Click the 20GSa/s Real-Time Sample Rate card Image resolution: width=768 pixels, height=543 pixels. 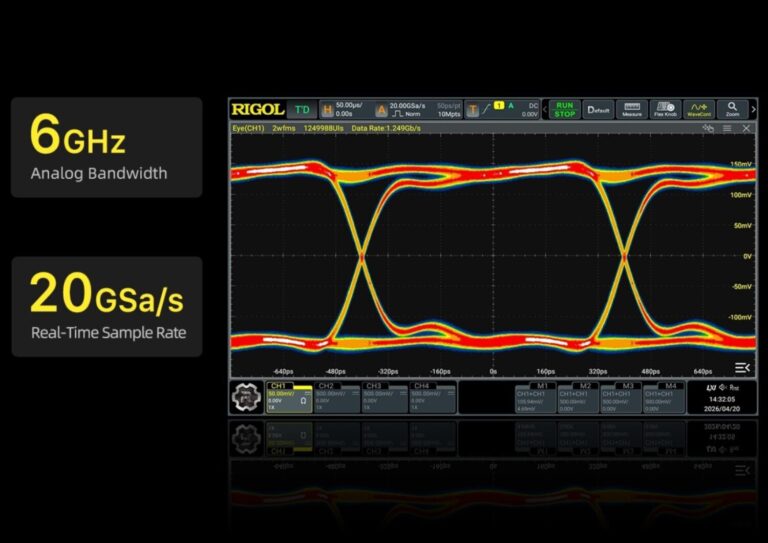pyautogui.click(x=107, y=307)
